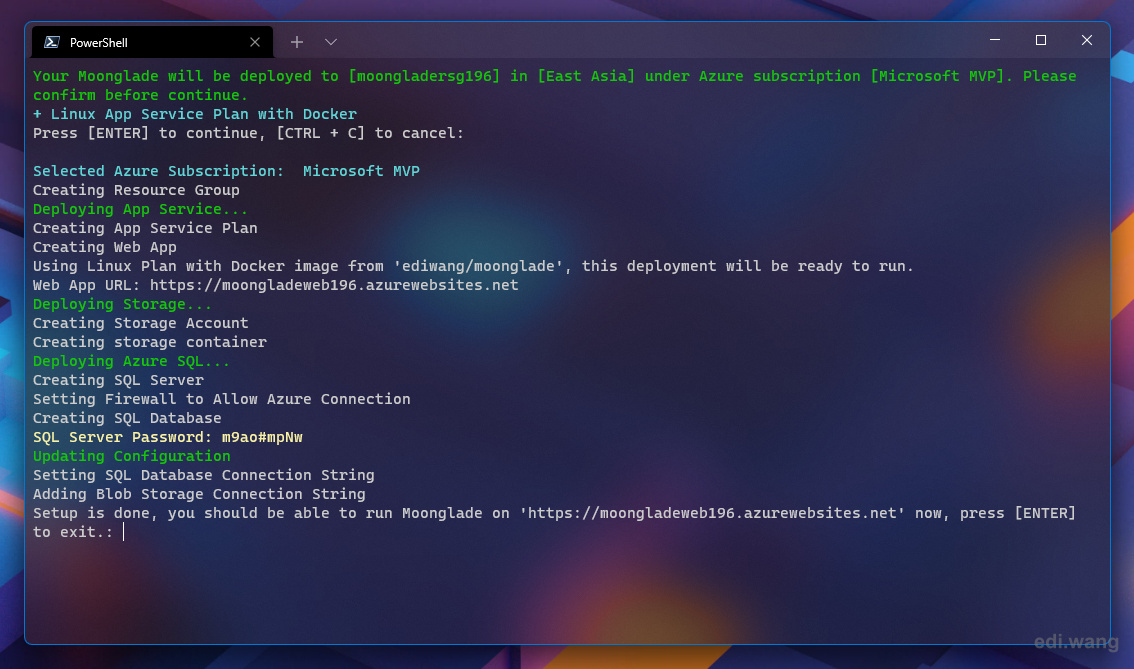Image resolution: width=1134 pixels, height=669 pixels.
Task: Click the 'Using Linux Plan with Docker image' line
Action: [x=473, y=265]
